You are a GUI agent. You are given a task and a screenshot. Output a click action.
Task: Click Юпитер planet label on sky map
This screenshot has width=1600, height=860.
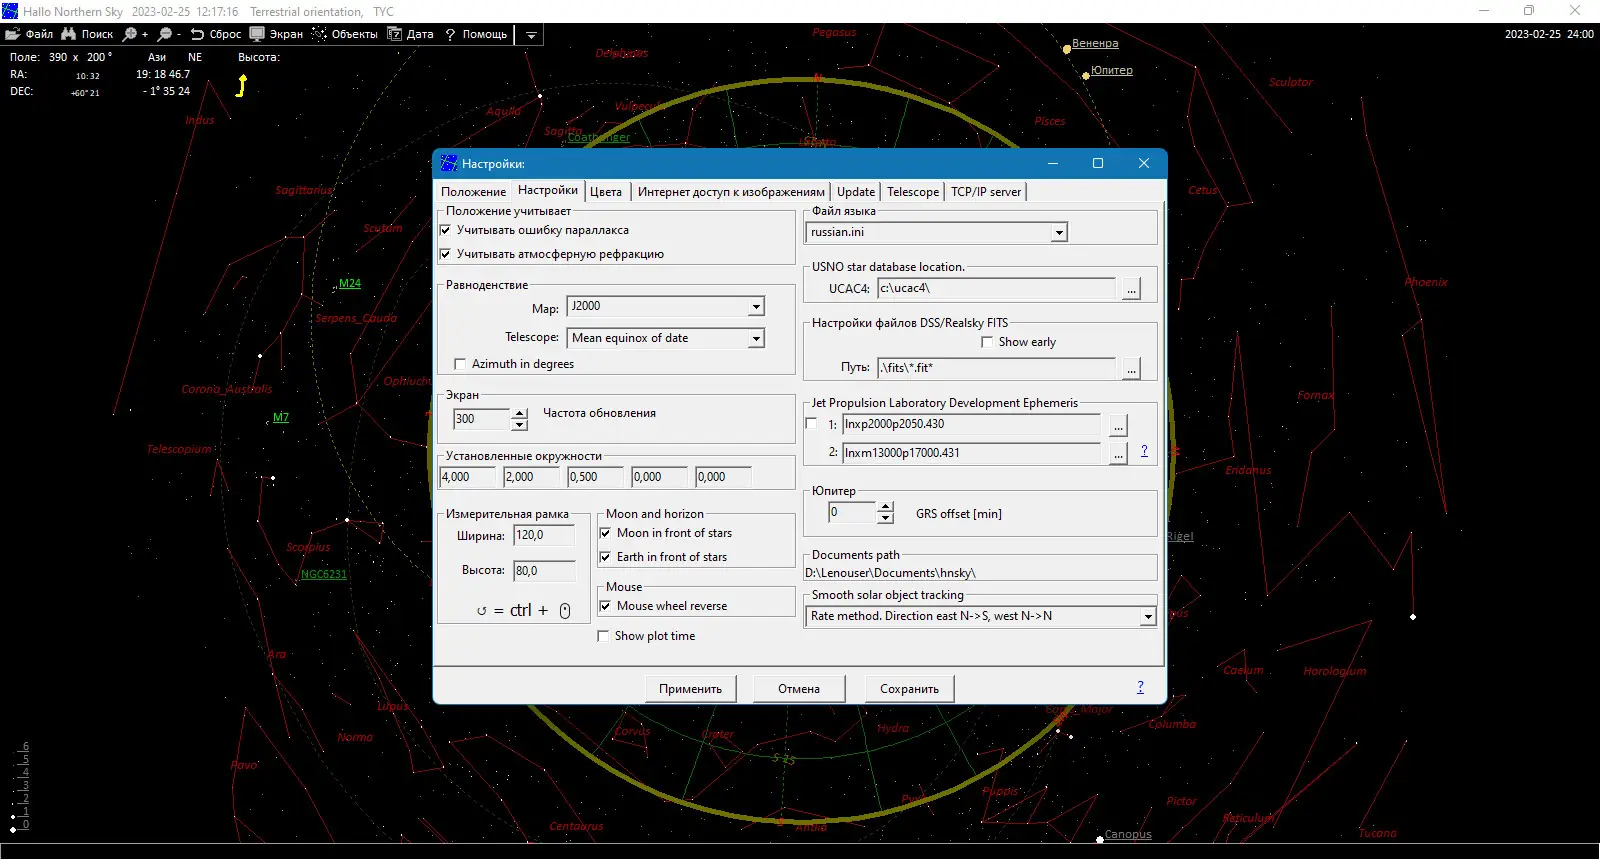coord(1112,71)
